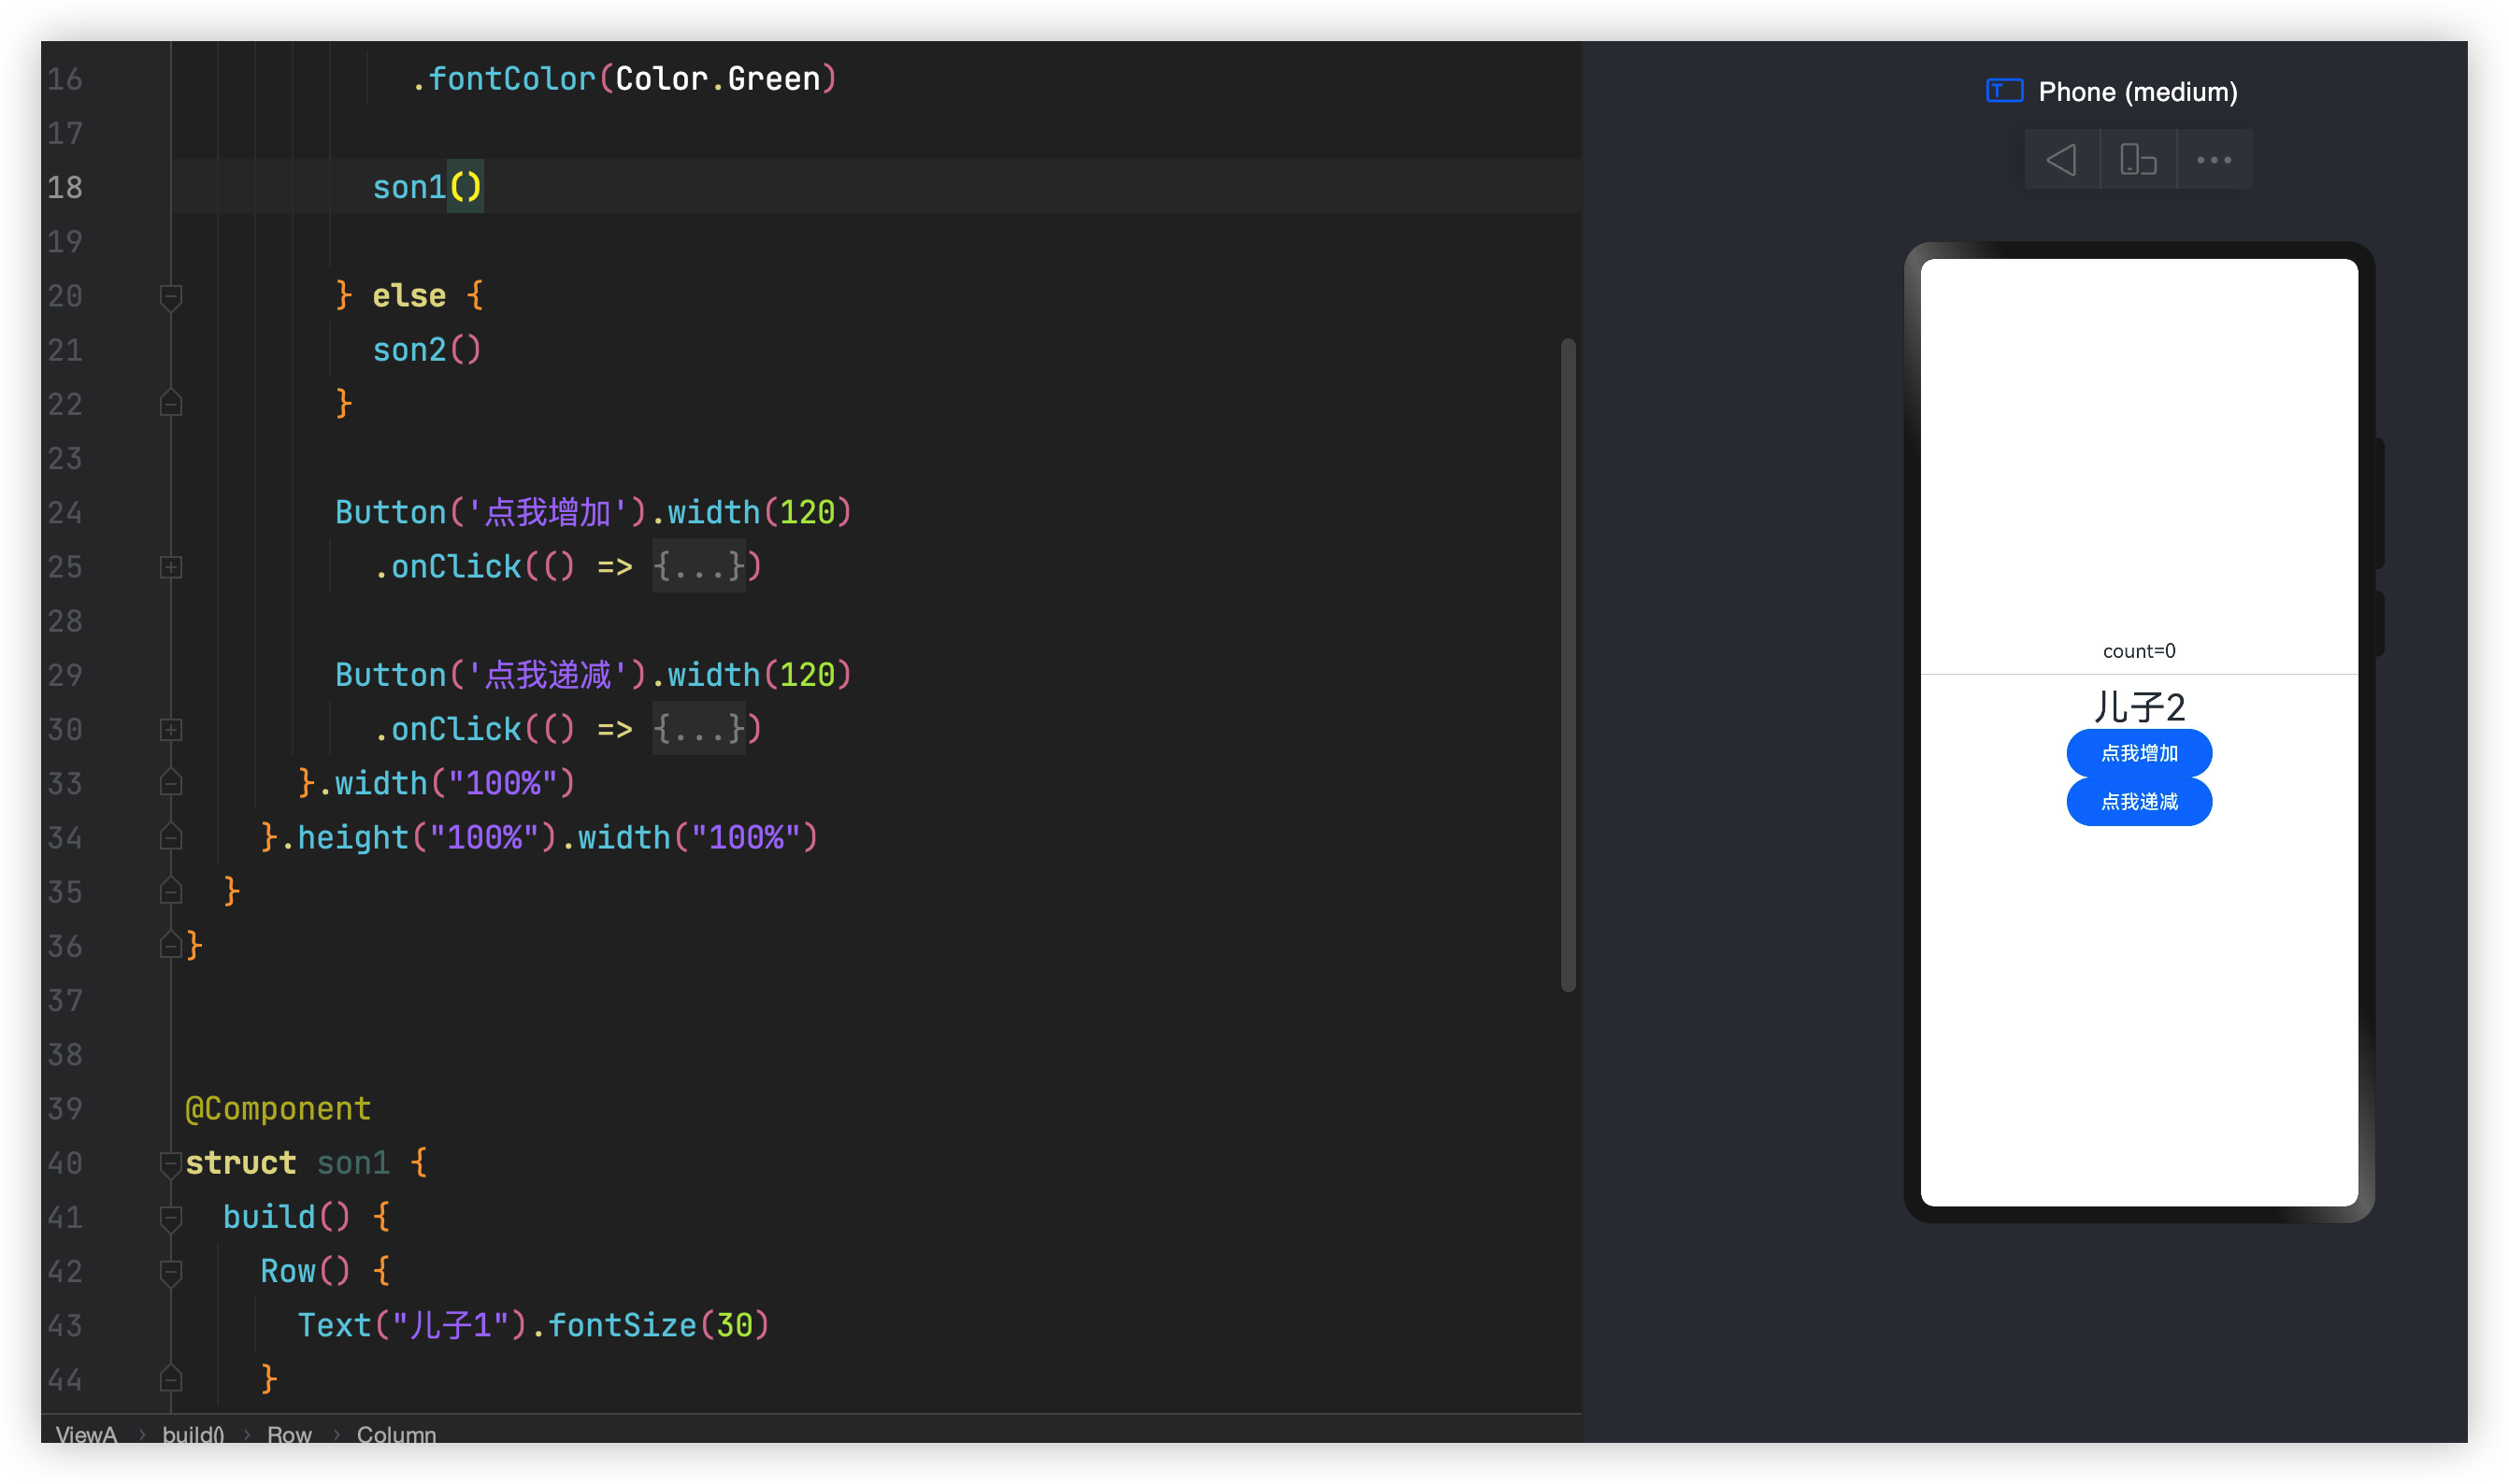Click the else keyword on line 20
Screen dimensions: 2509x1484
(x=409, y=296)
